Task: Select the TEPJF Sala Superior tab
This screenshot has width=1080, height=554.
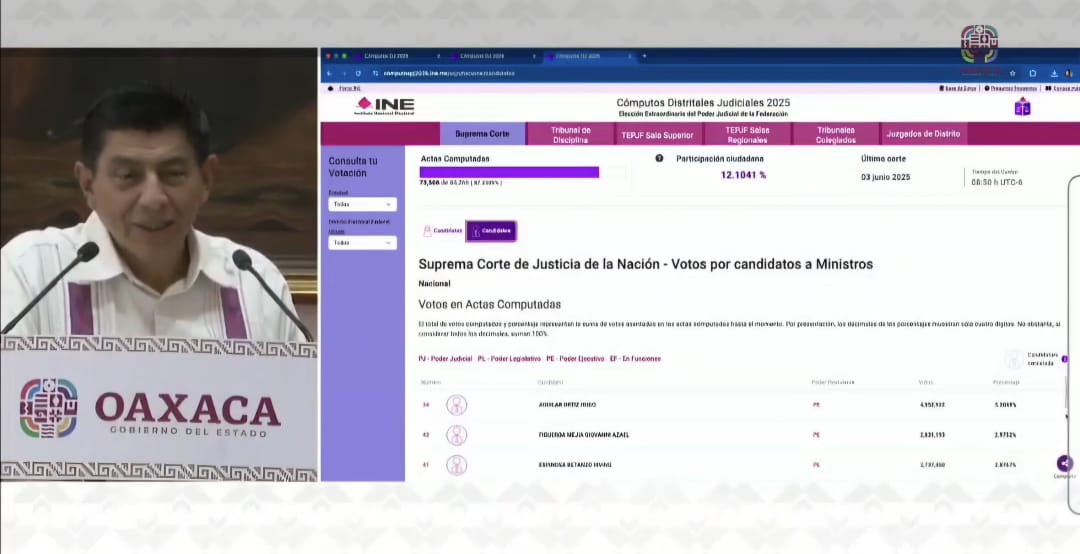Action: click(659, 134)
